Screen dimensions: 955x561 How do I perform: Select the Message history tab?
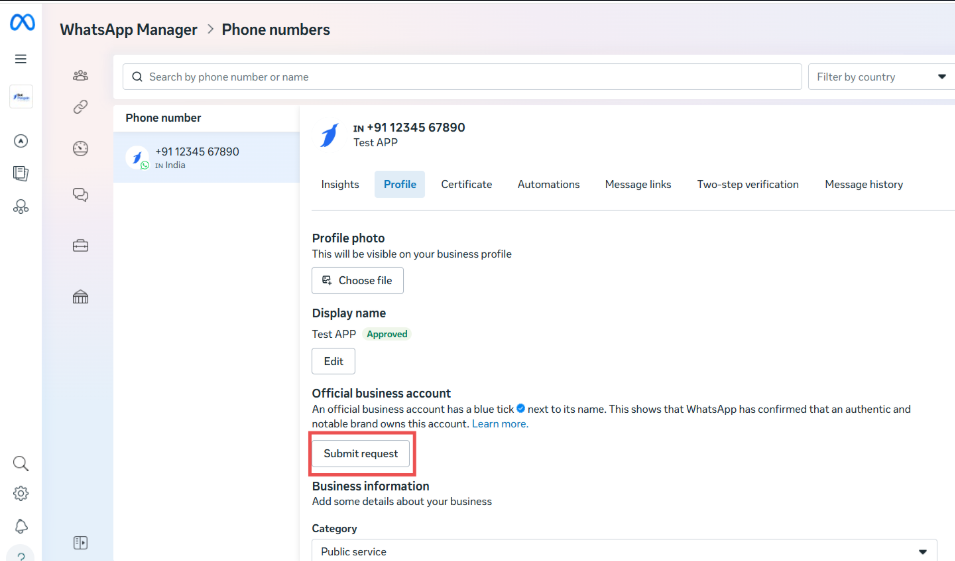(x=863, y=184)
